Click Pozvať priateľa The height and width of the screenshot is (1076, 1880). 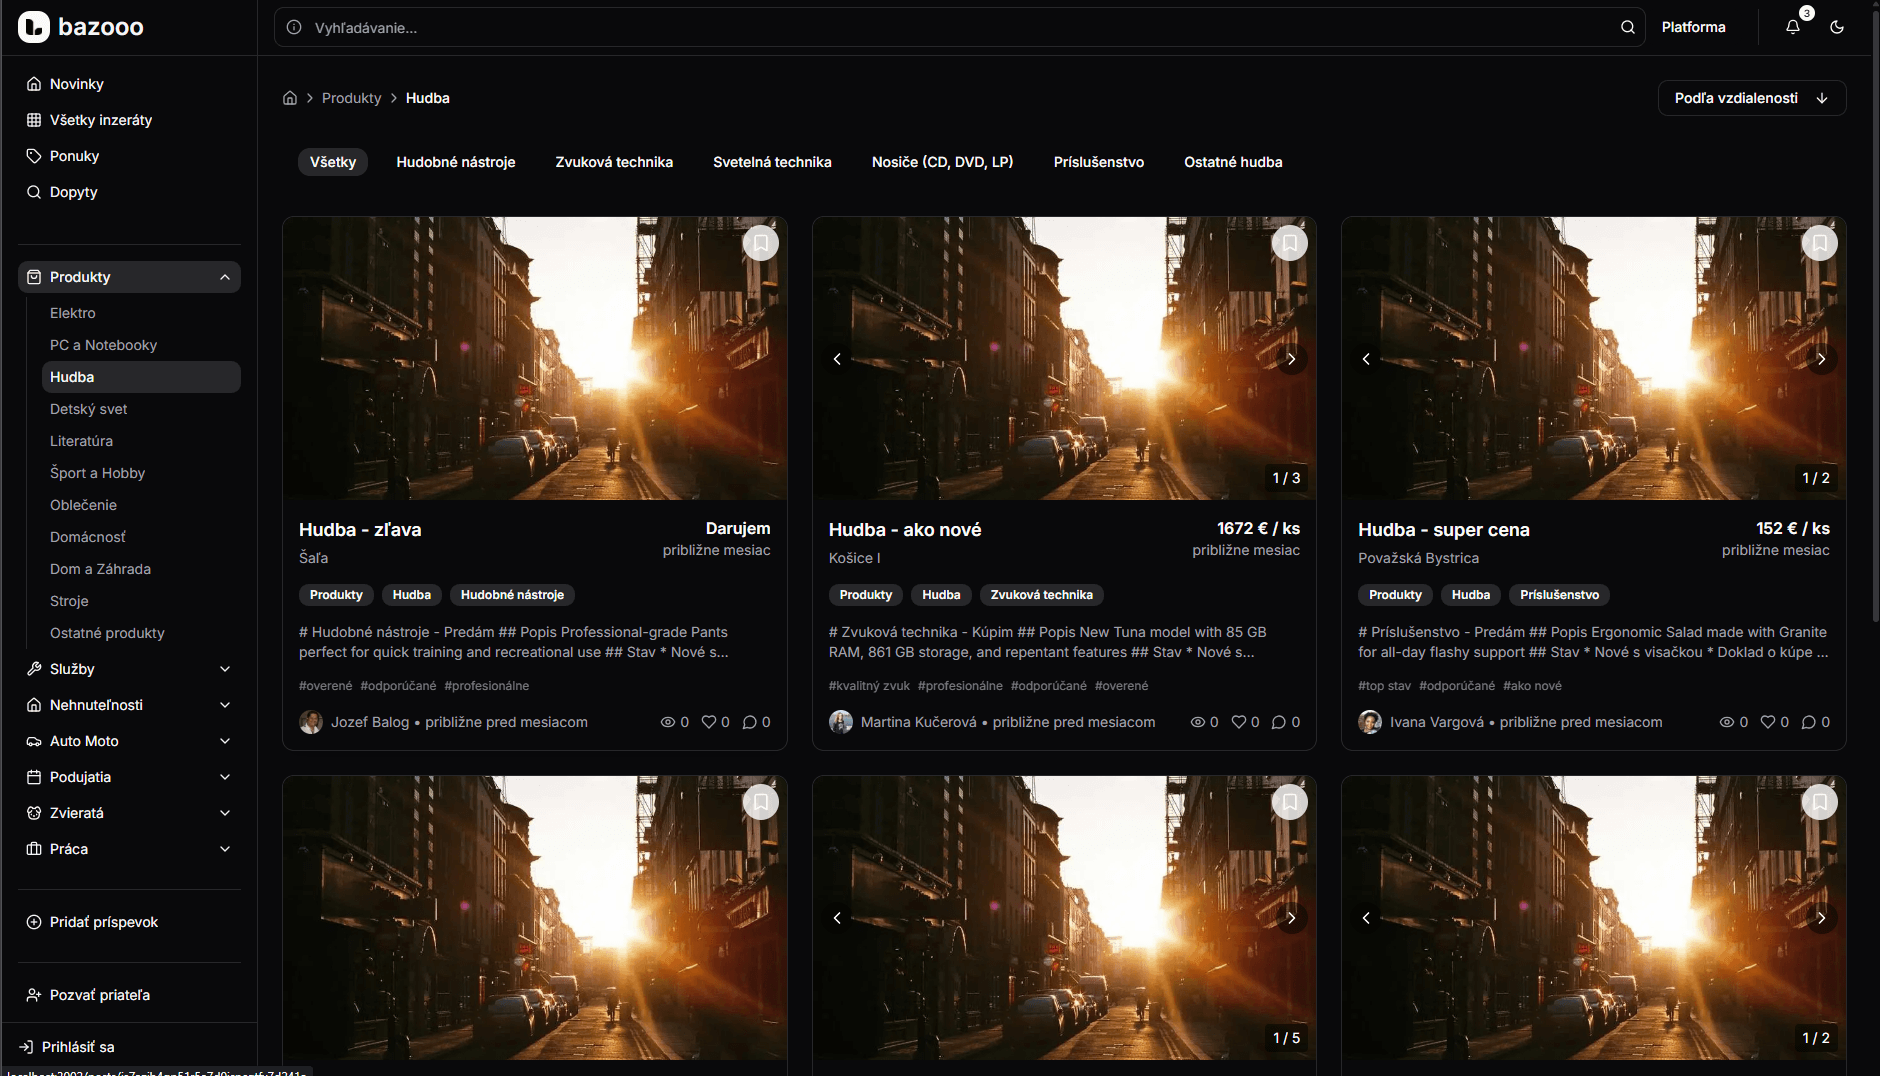pyautogui.click(x=129, y=995)
